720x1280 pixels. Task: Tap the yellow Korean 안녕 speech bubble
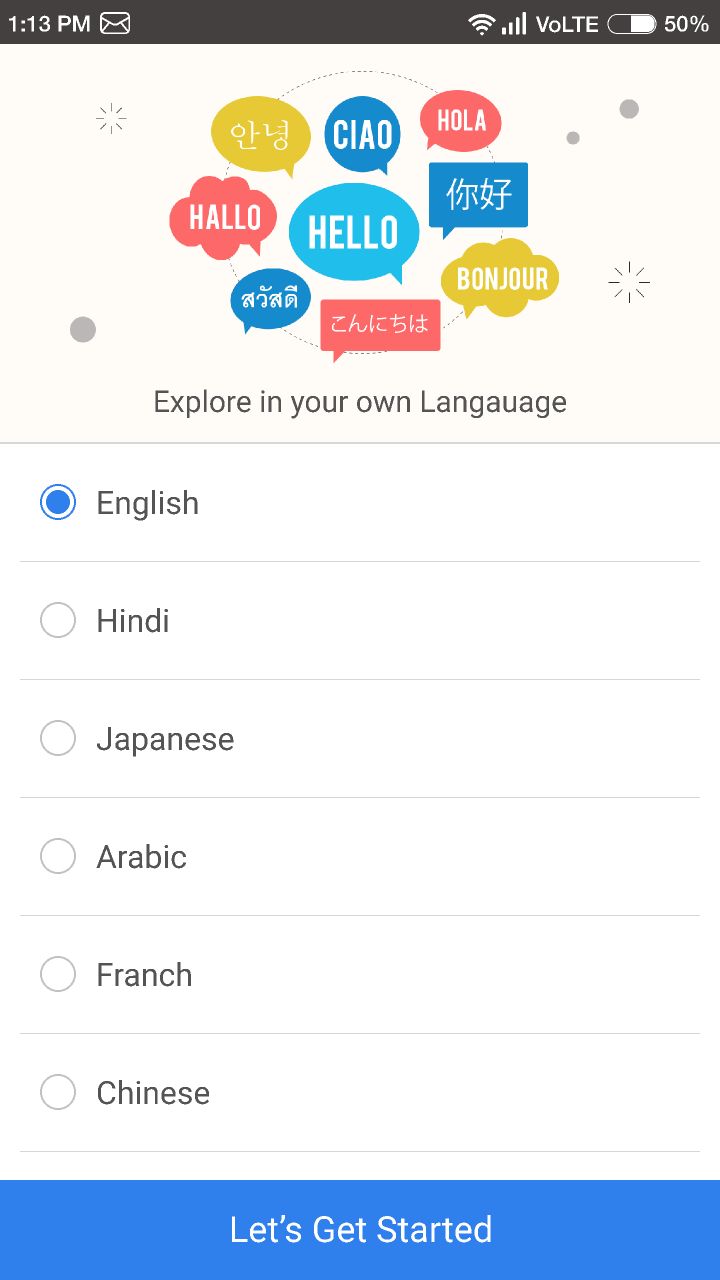[x=260, y=135]
